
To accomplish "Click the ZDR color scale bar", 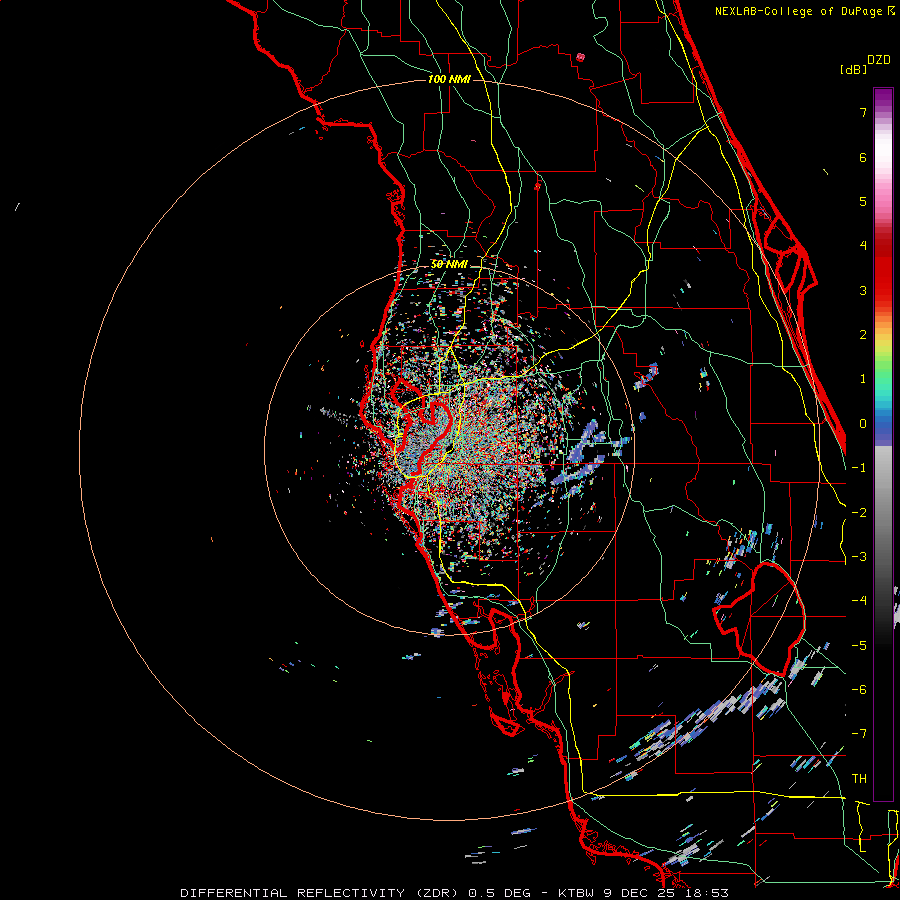I will click(883, 444).
